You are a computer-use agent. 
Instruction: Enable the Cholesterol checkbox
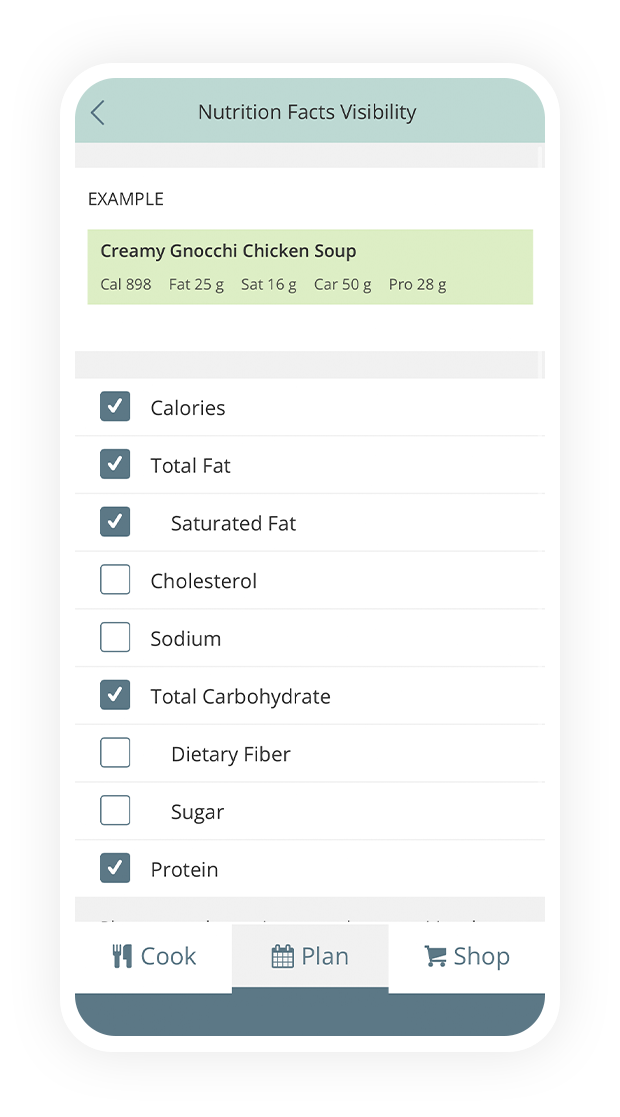point(115,580)
